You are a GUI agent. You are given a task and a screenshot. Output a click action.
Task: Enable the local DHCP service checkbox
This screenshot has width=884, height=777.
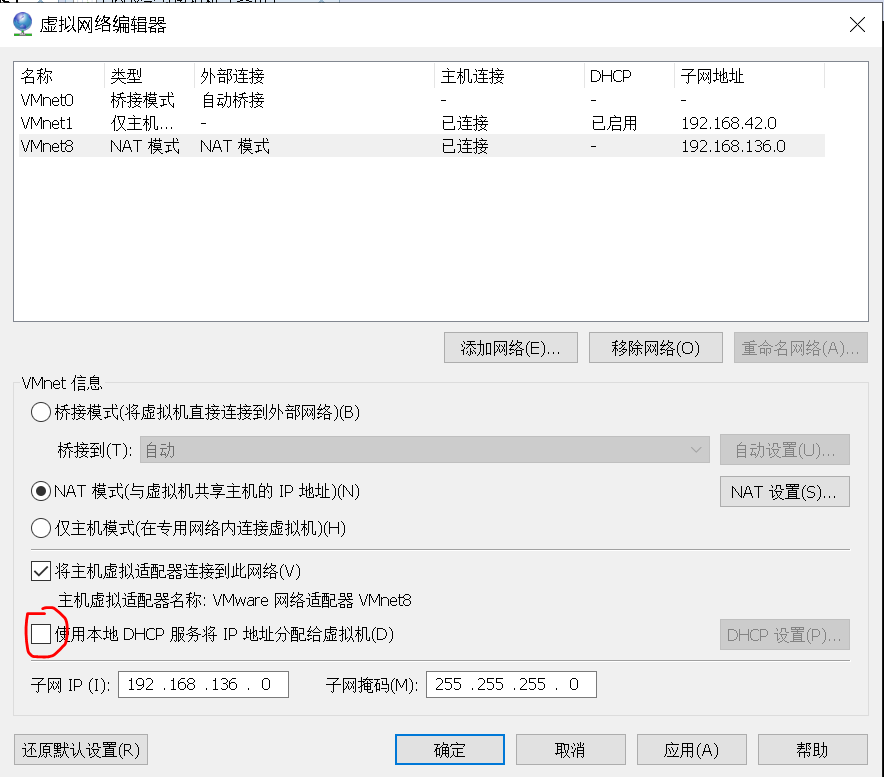tap(41, 634)
